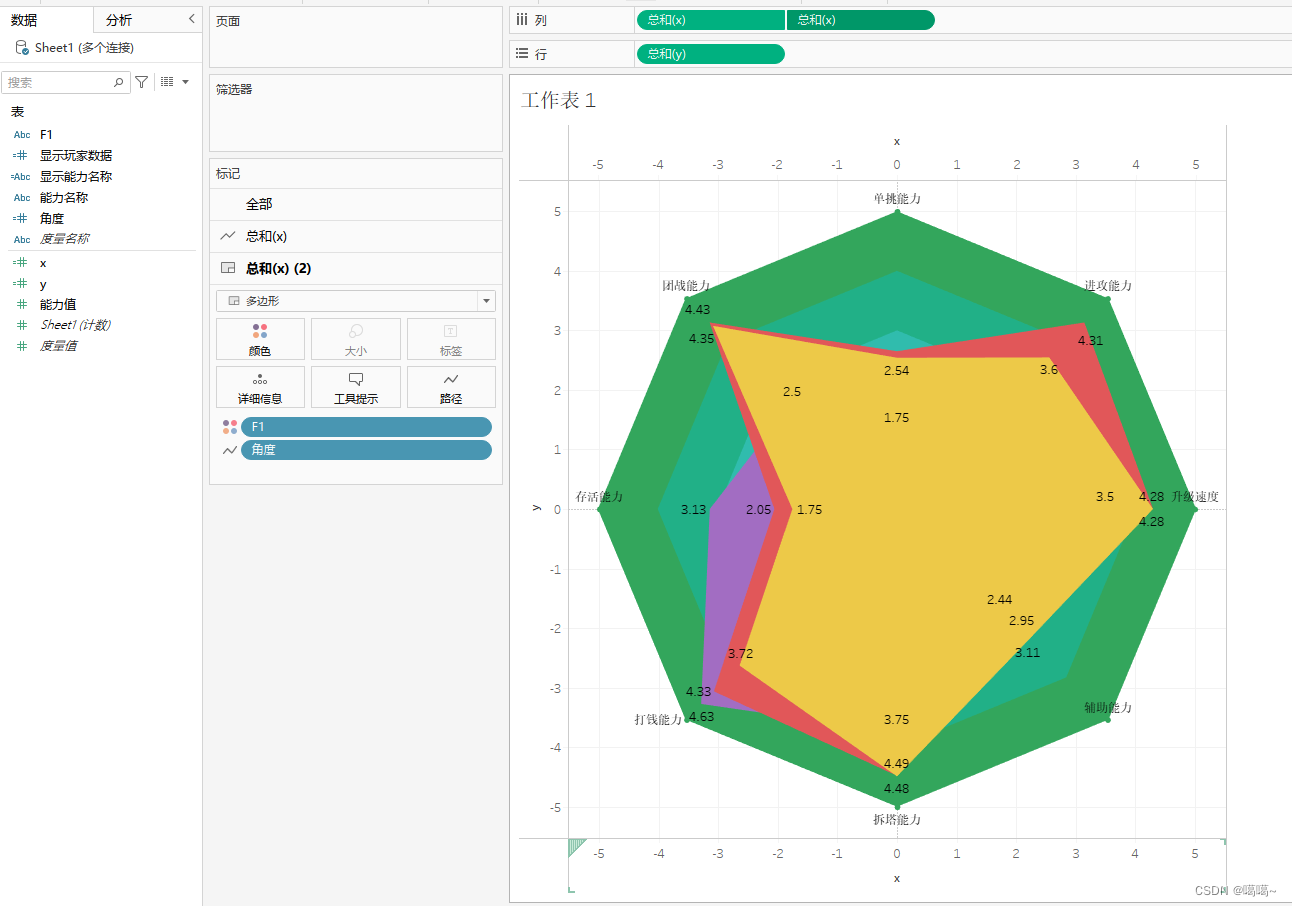Click the 筛选器 shelf area

pyautogui.click(x=355, y=113)
